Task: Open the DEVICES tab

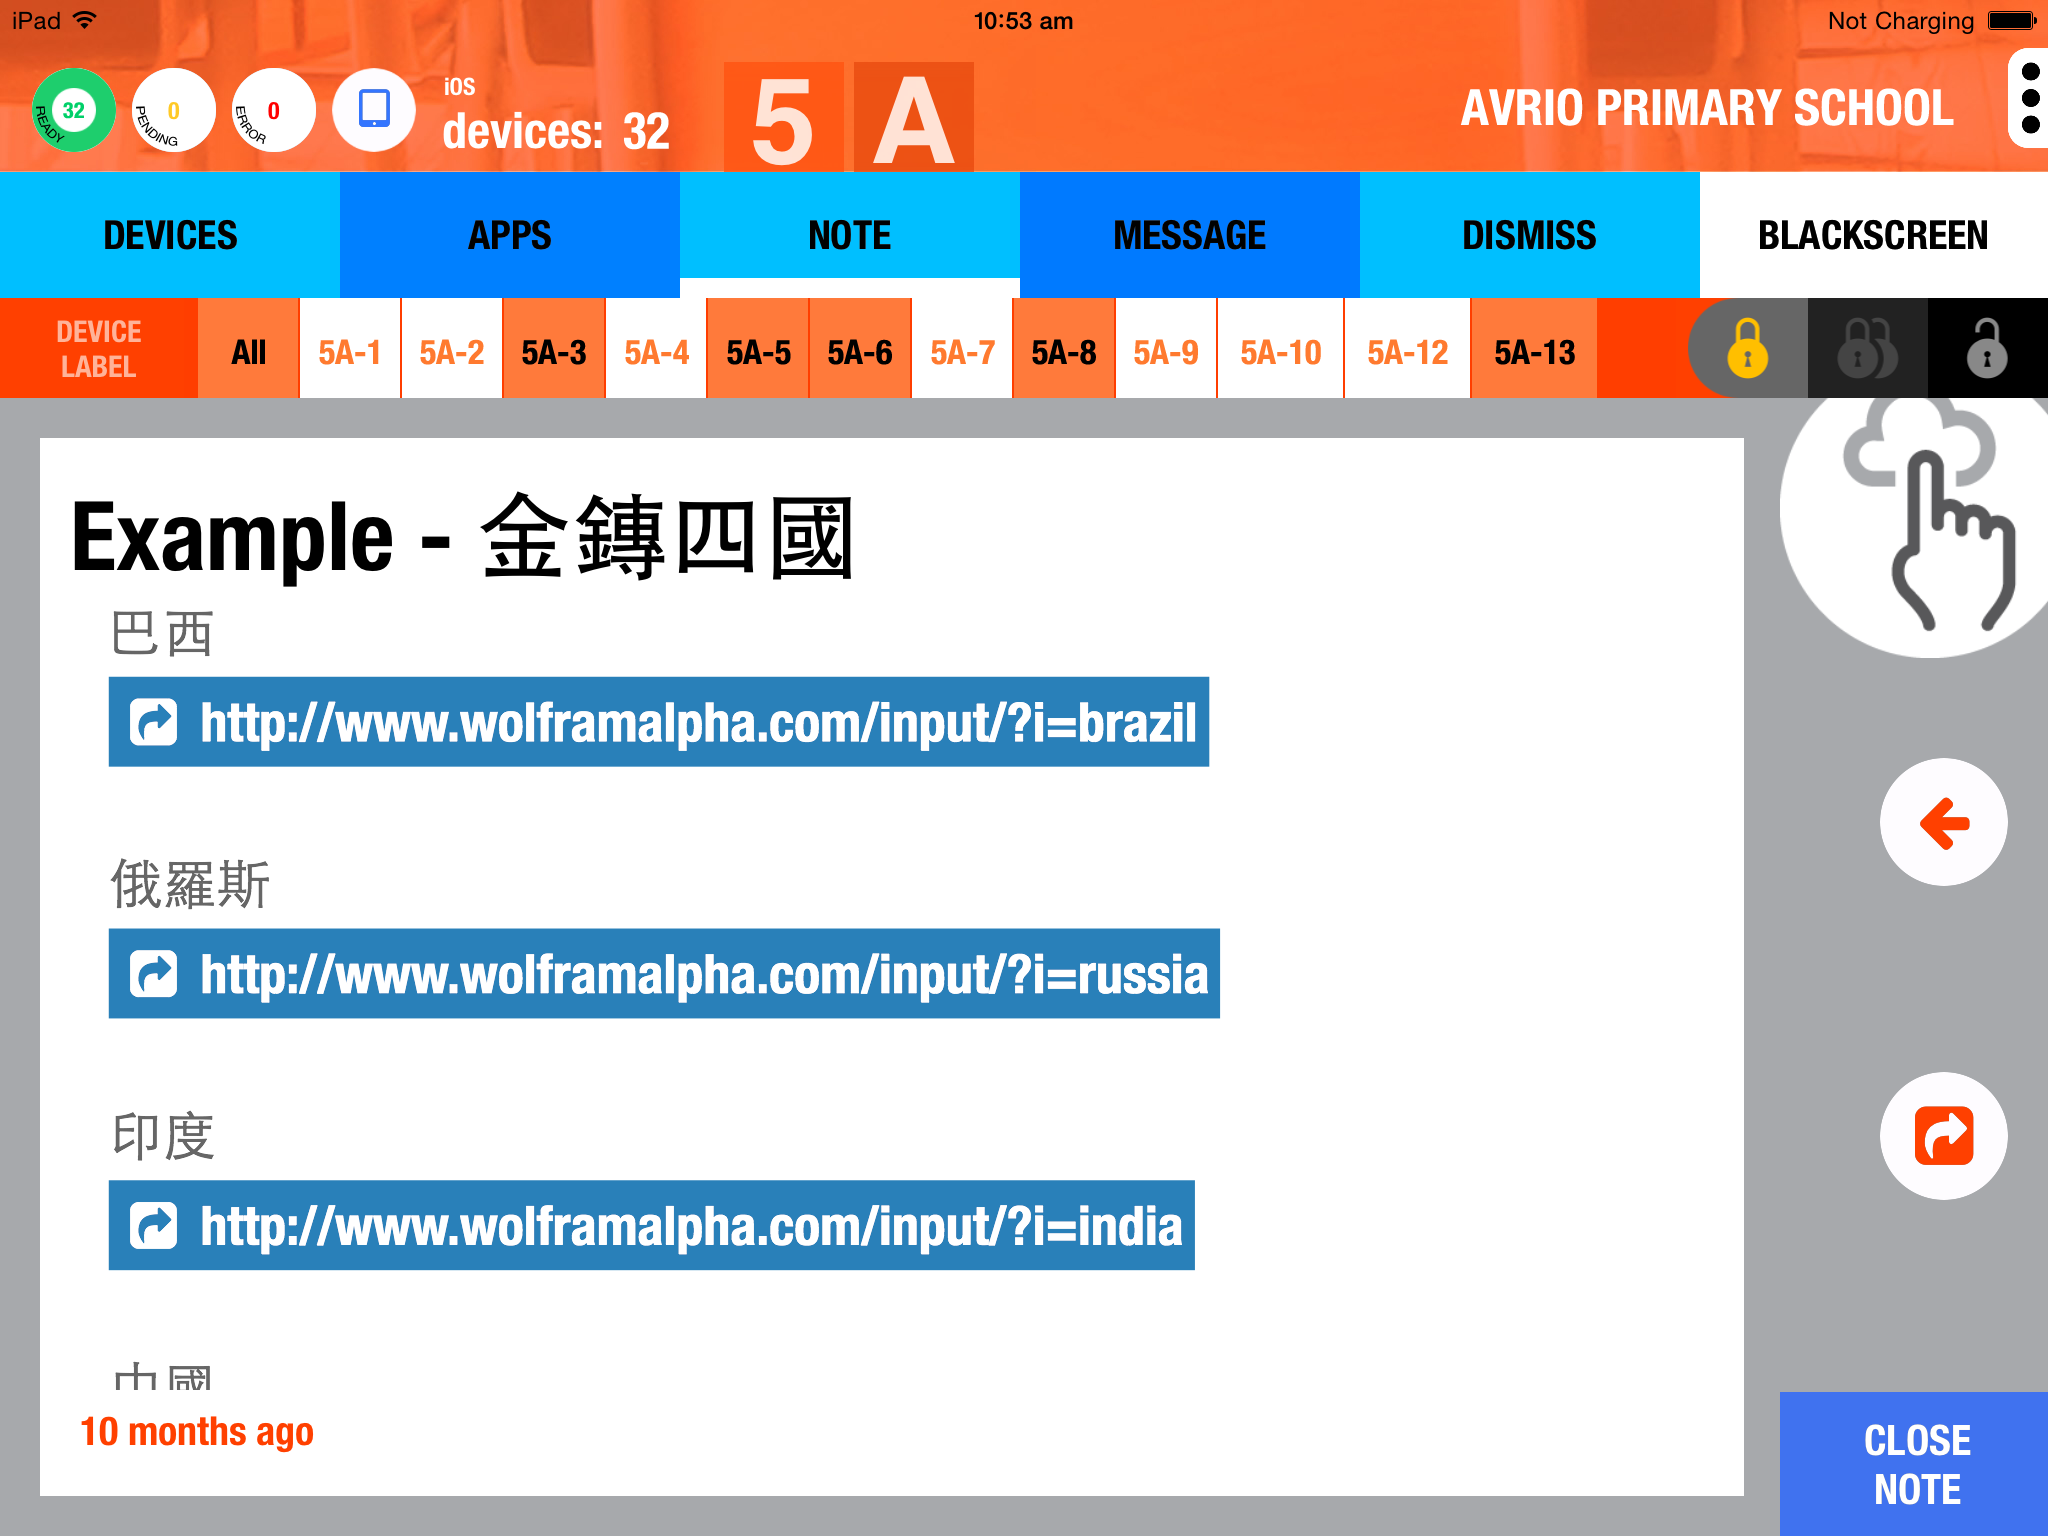Action: [x=170, y=235]
